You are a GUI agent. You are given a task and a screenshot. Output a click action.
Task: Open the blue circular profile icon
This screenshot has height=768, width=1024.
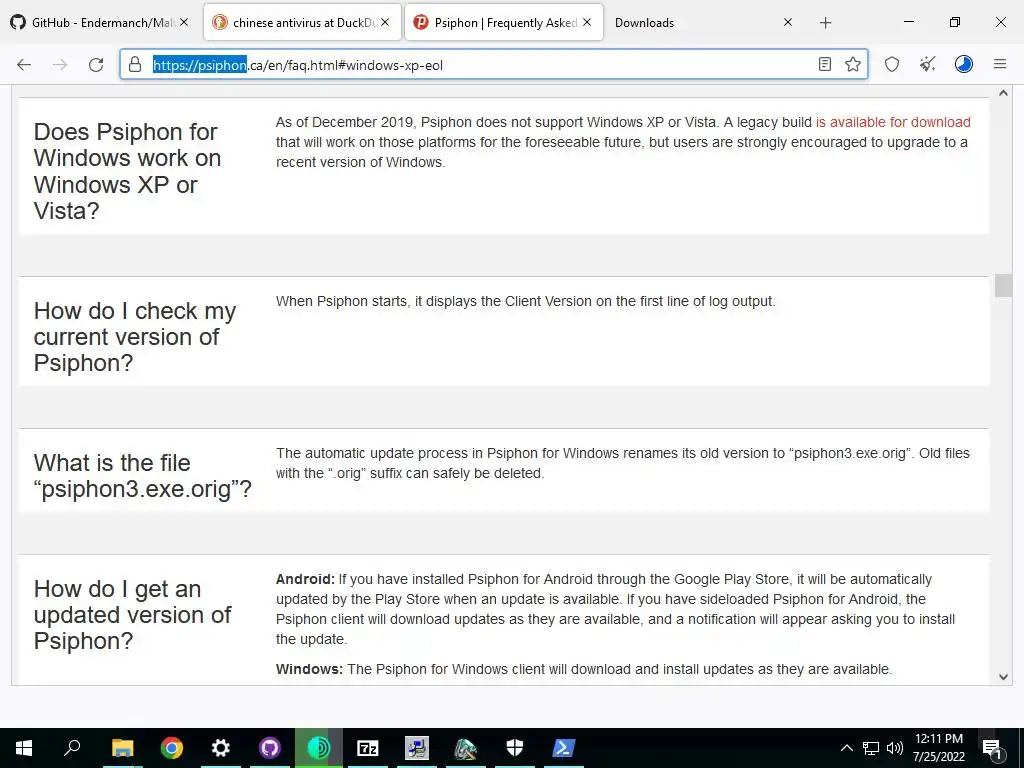pos(963,64)
